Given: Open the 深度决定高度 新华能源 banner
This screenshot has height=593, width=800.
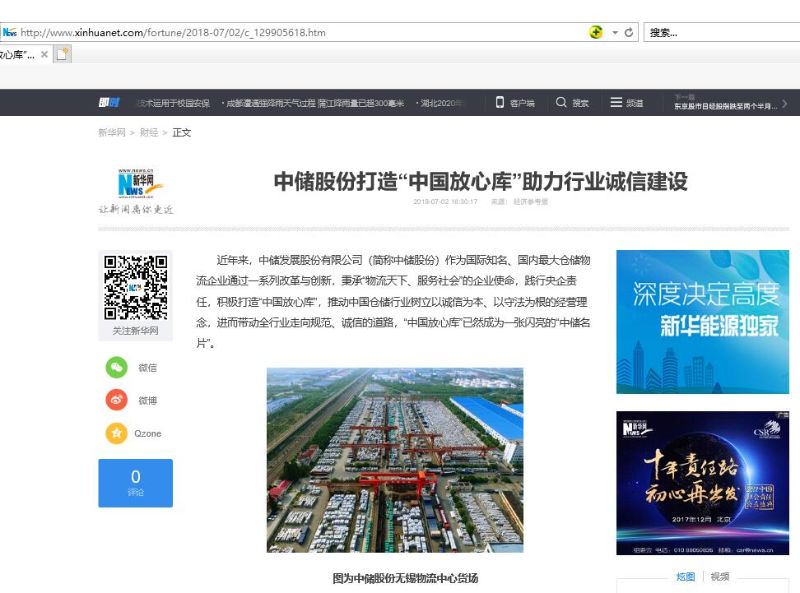Looking at the screenshot, I should click(703, 322).
